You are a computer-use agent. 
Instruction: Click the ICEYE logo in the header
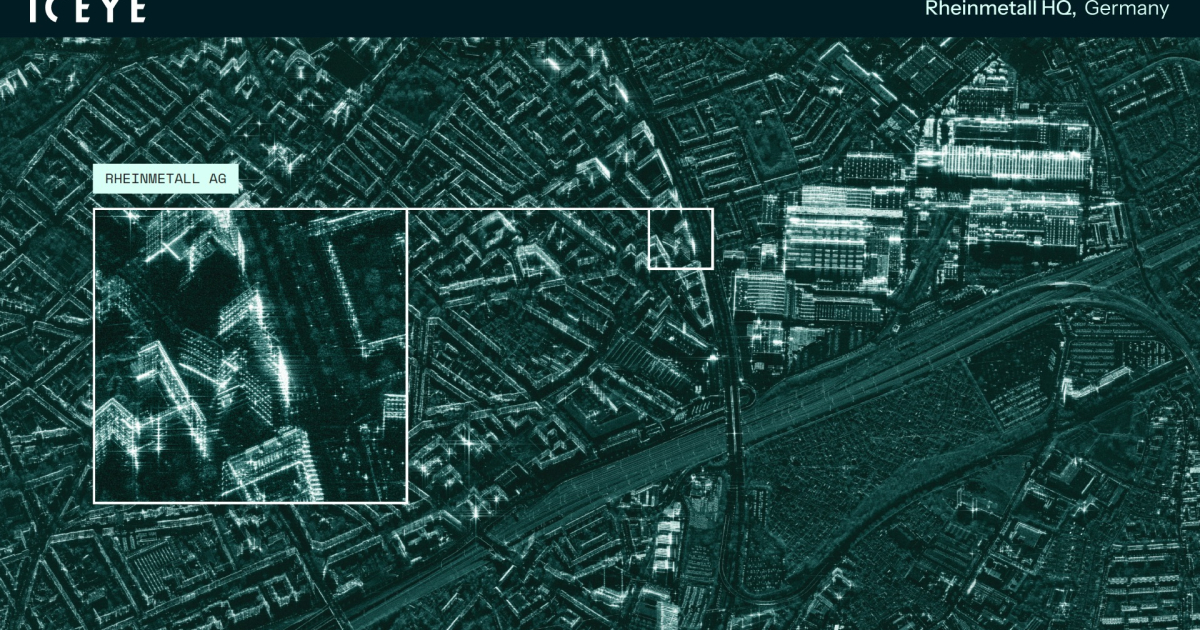88,11
